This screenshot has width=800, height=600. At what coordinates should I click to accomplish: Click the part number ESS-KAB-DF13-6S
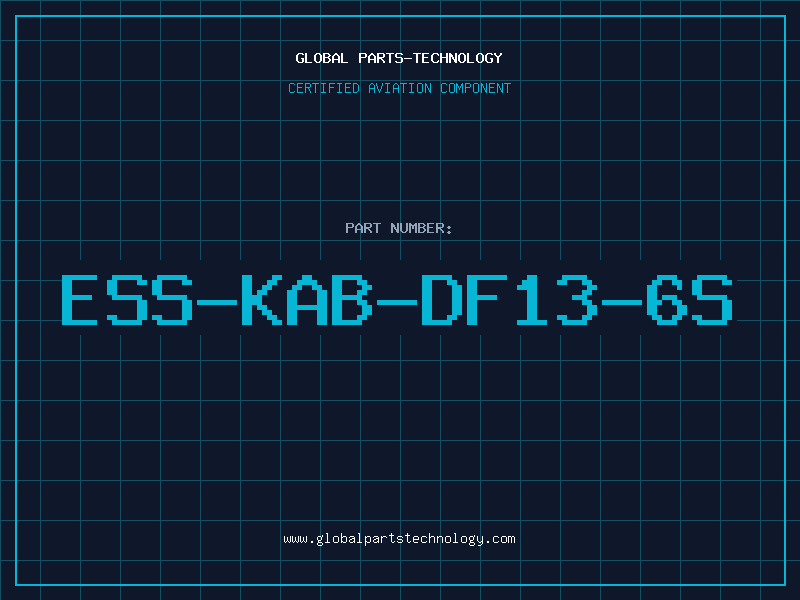[x=397, y=300]
